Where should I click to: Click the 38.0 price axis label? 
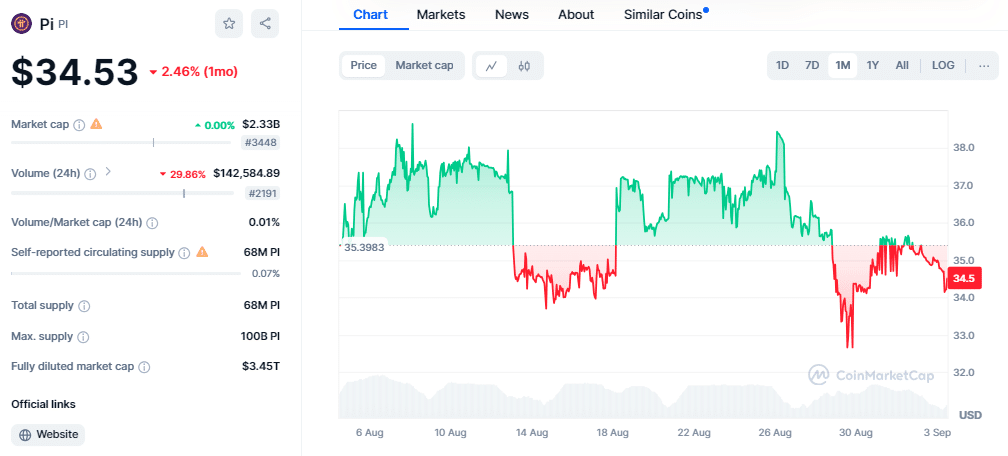[x=964, y=147]
